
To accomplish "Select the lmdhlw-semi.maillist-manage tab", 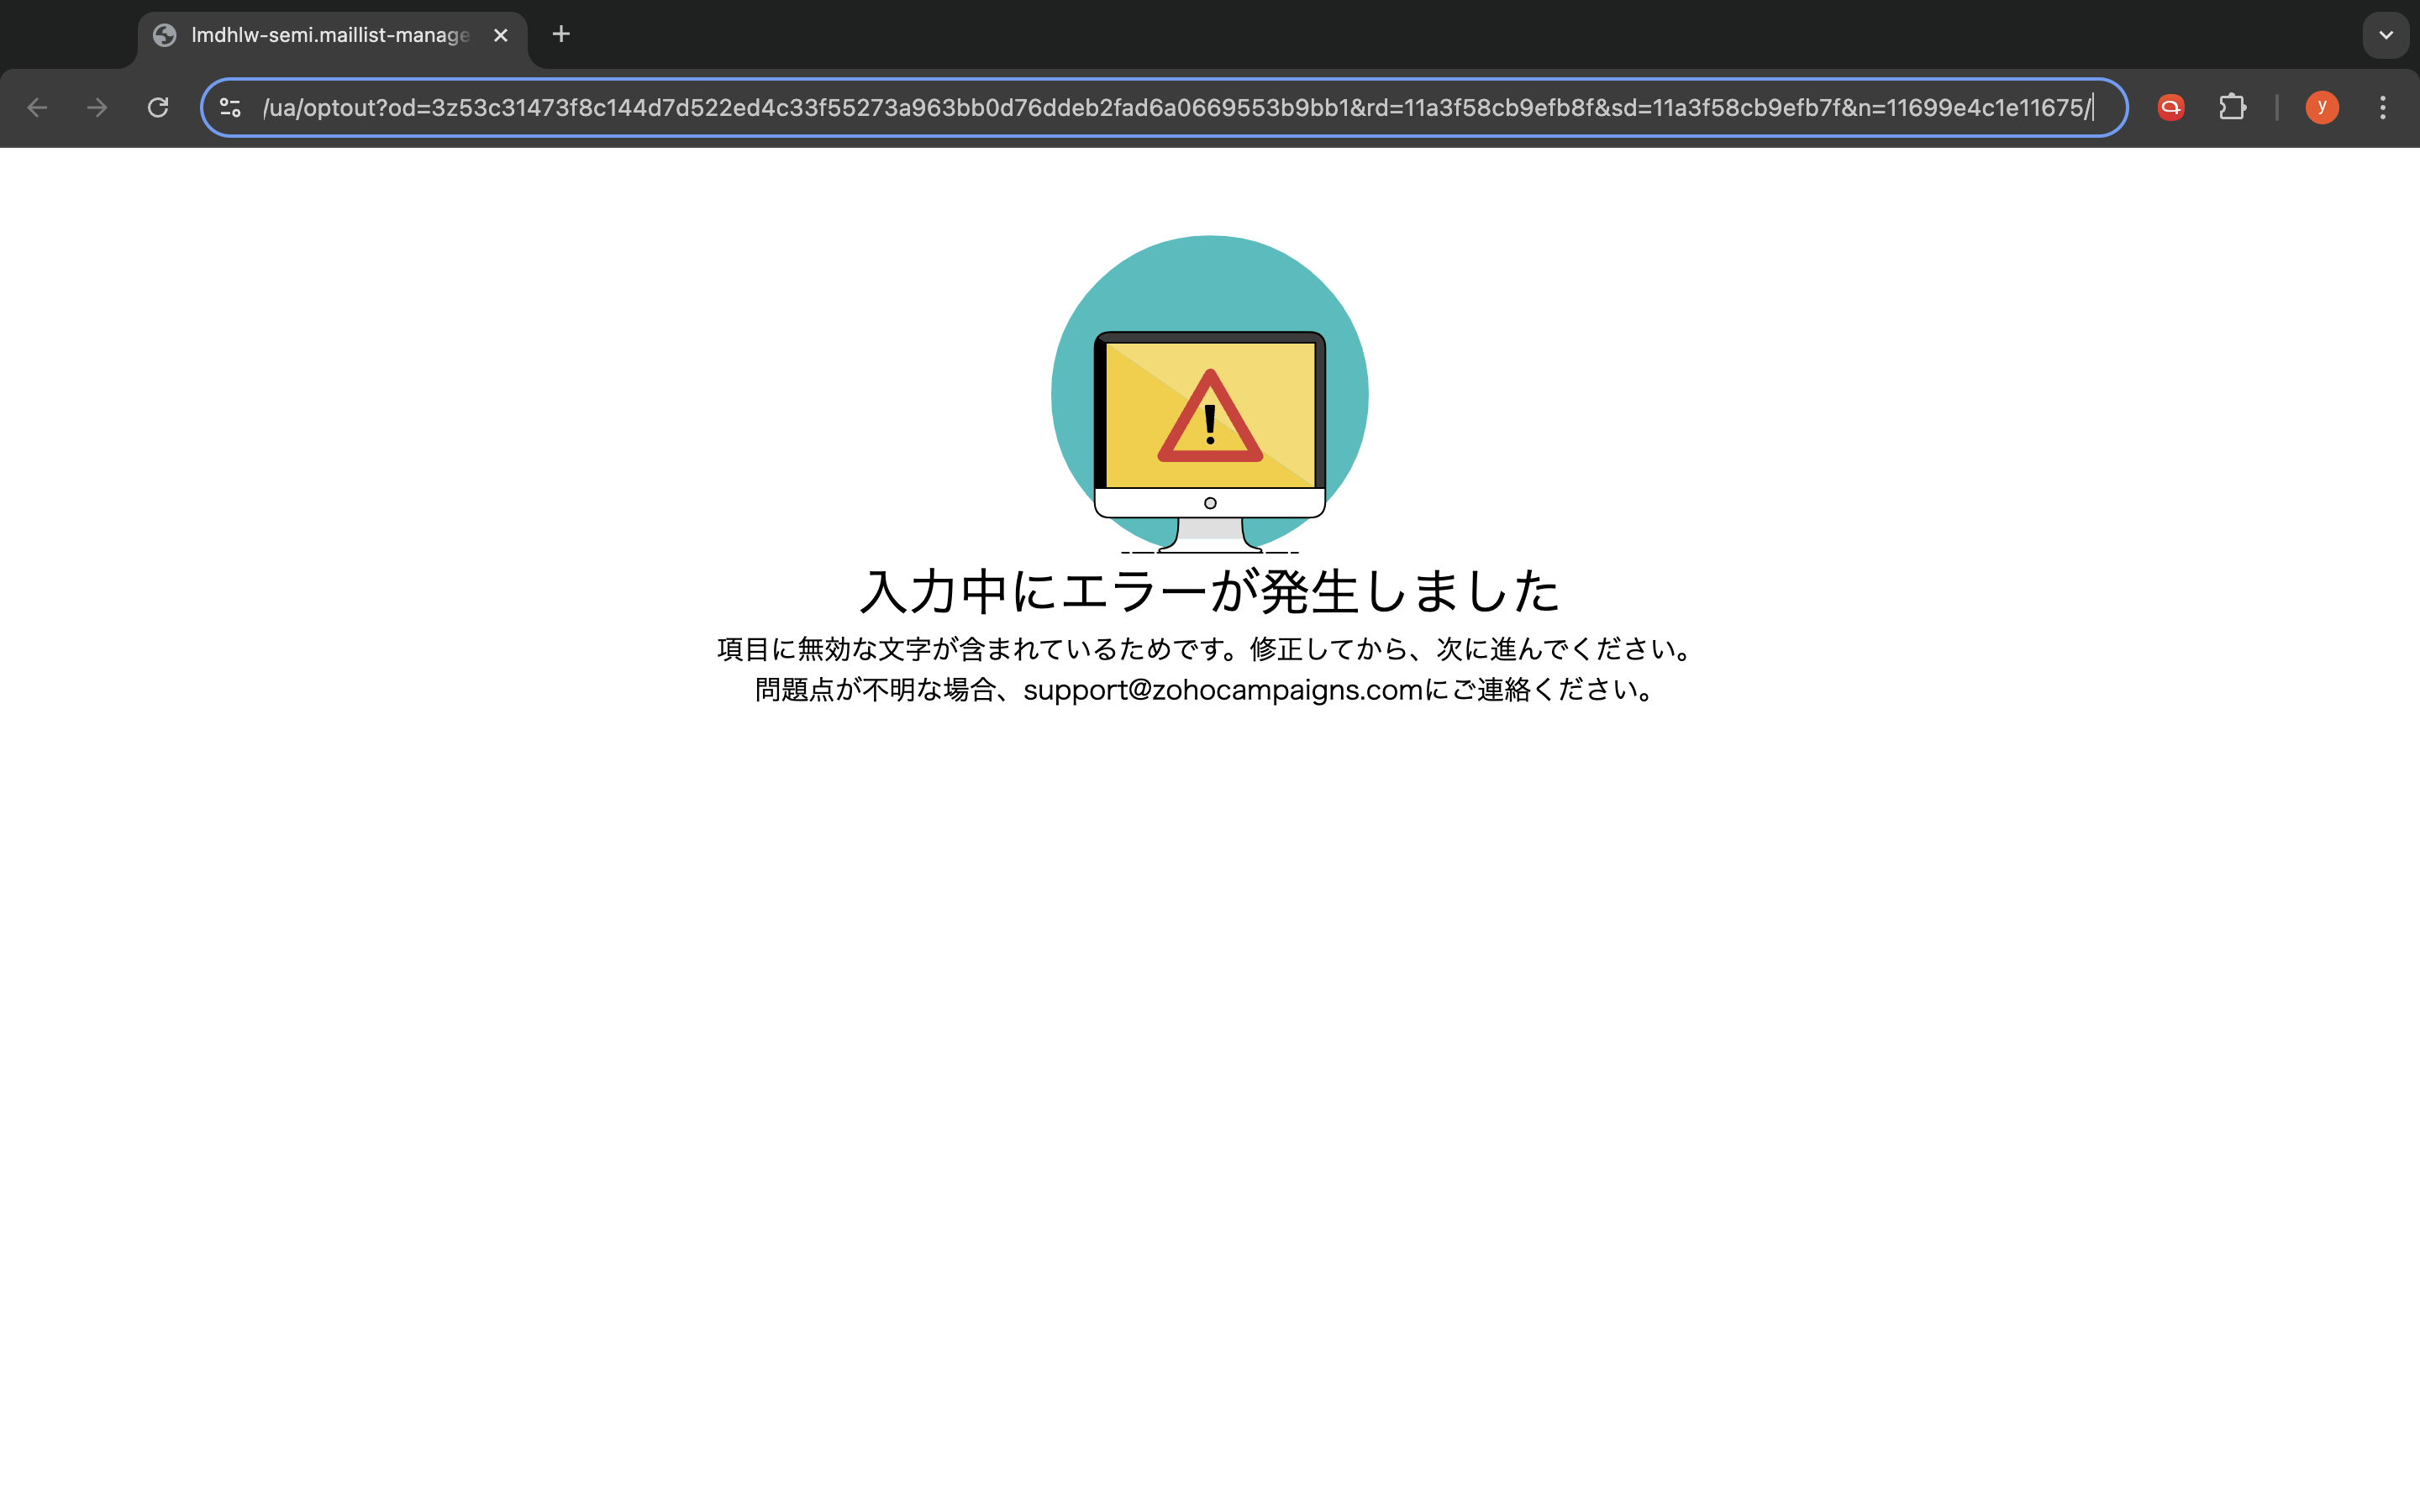I will [330, 36].
